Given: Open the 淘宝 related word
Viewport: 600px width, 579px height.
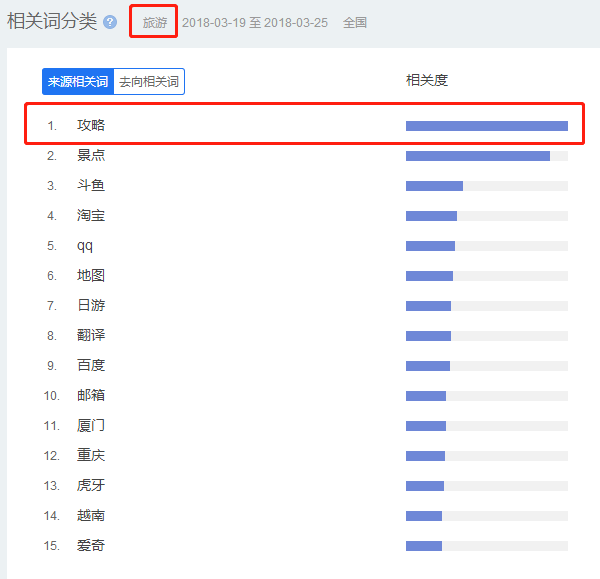Looking at the screenshot, I should 91,216.
